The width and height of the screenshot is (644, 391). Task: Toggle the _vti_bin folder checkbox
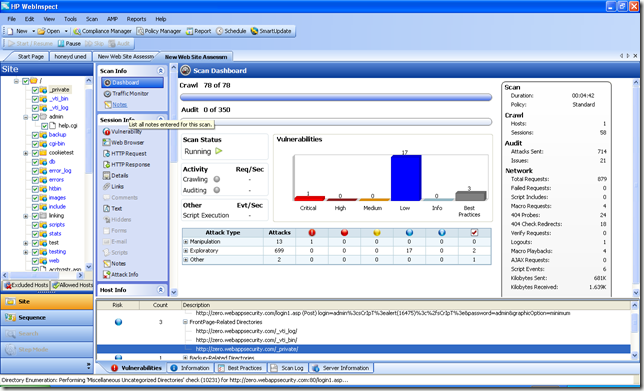point(35,99)
